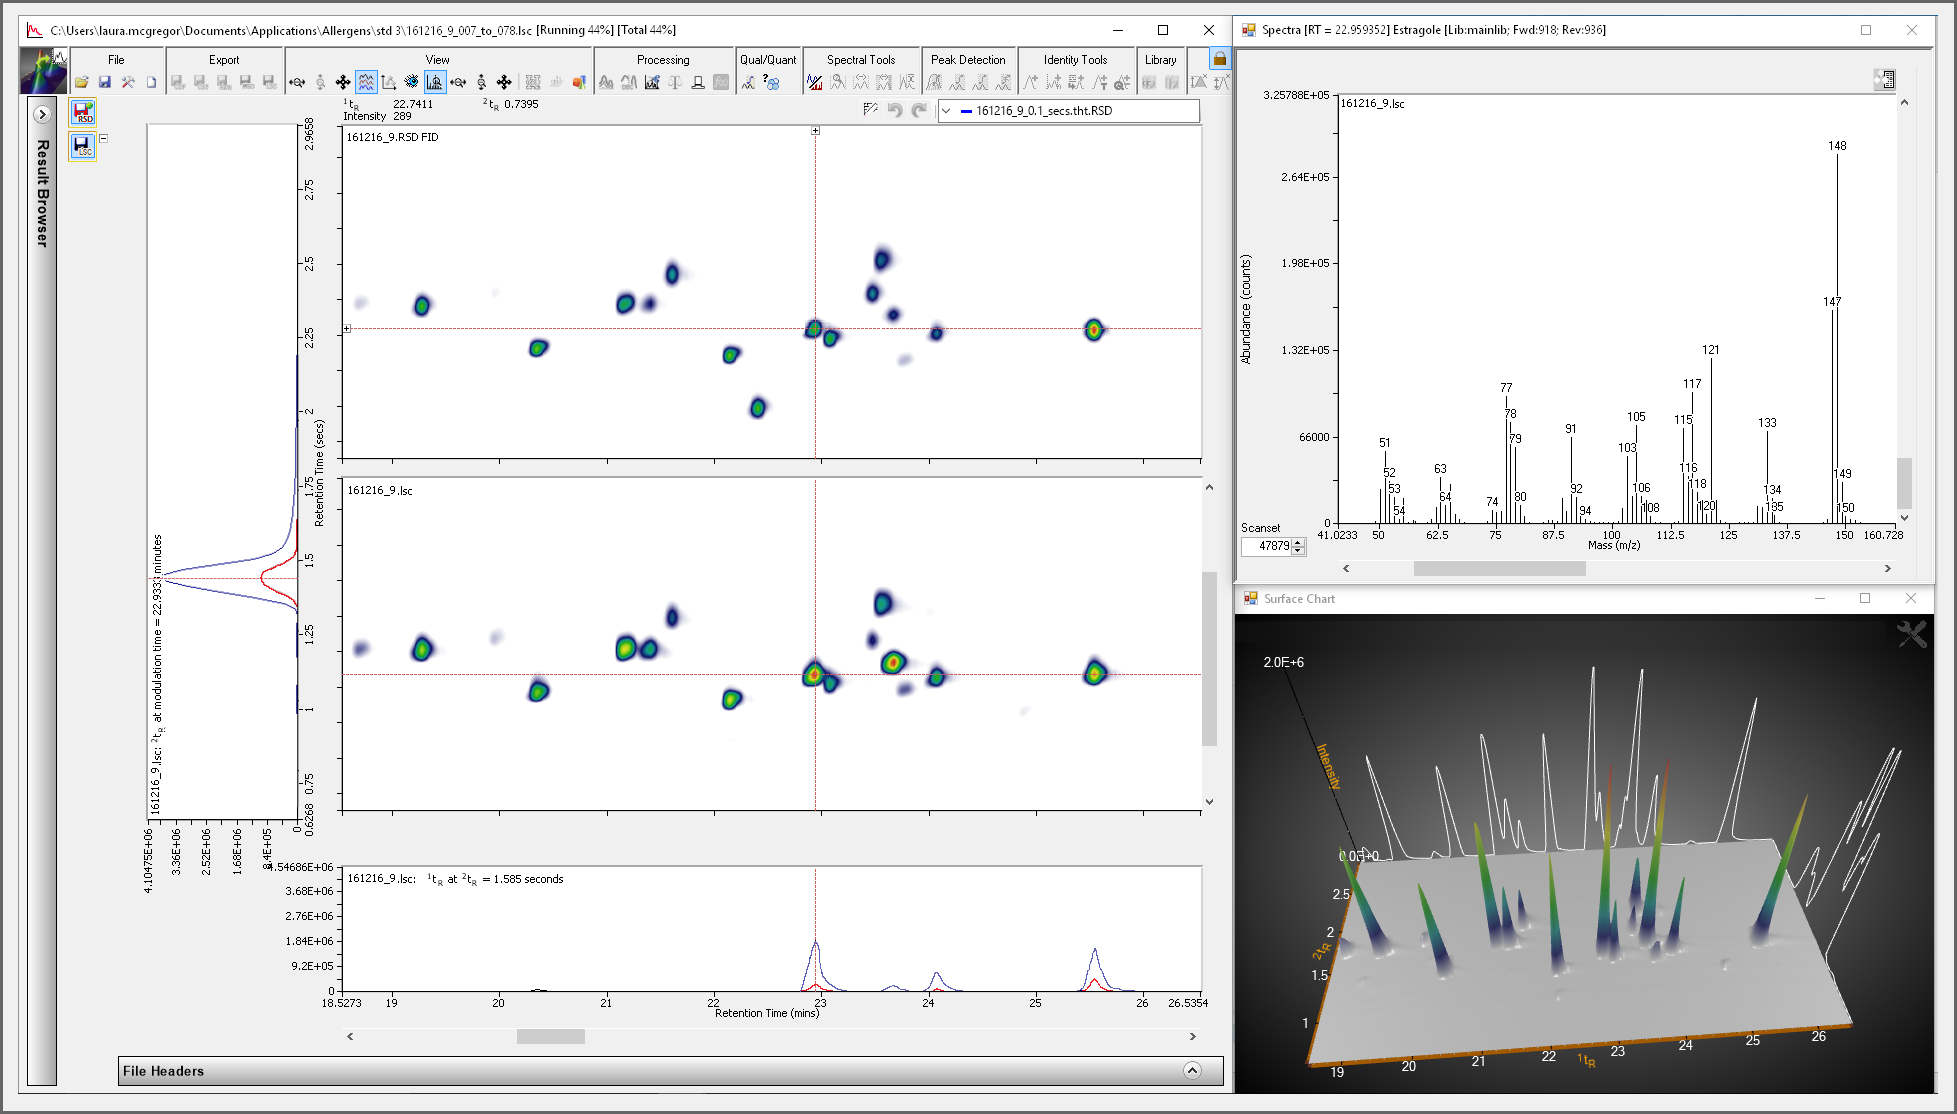Click the blue floppy save icon under File

[x=105, y=83]
